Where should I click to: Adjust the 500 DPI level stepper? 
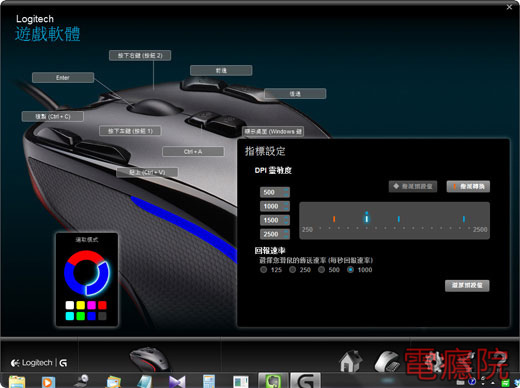point(286,192)
